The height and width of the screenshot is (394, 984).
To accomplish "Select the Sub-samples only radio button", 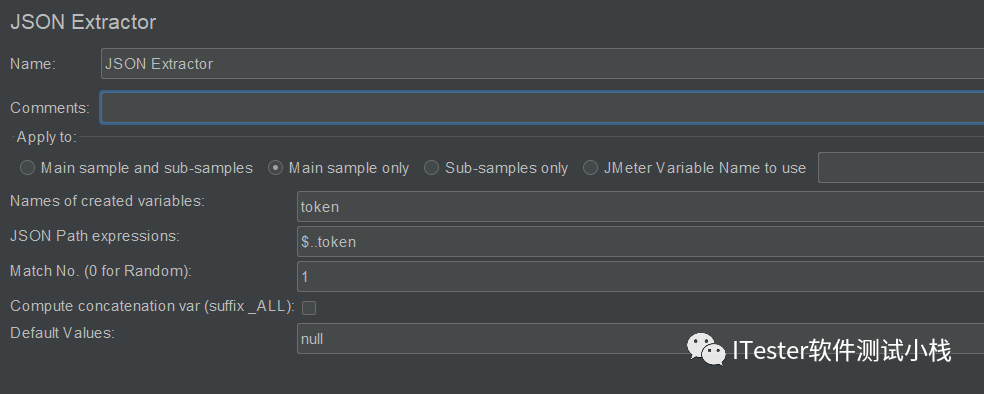I will 431,168.
